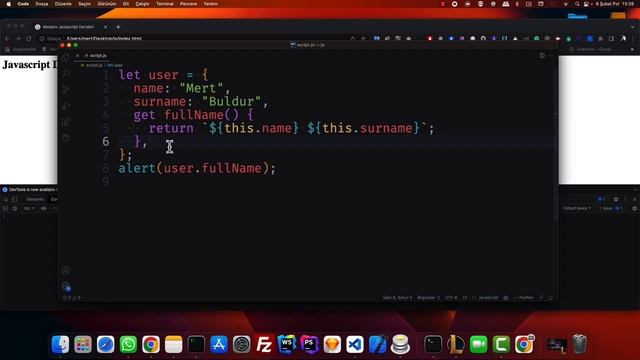Click the JavaScript language mode in status bar
The height and width of the screenshot is (360, 640).
[x=488, y=298]
